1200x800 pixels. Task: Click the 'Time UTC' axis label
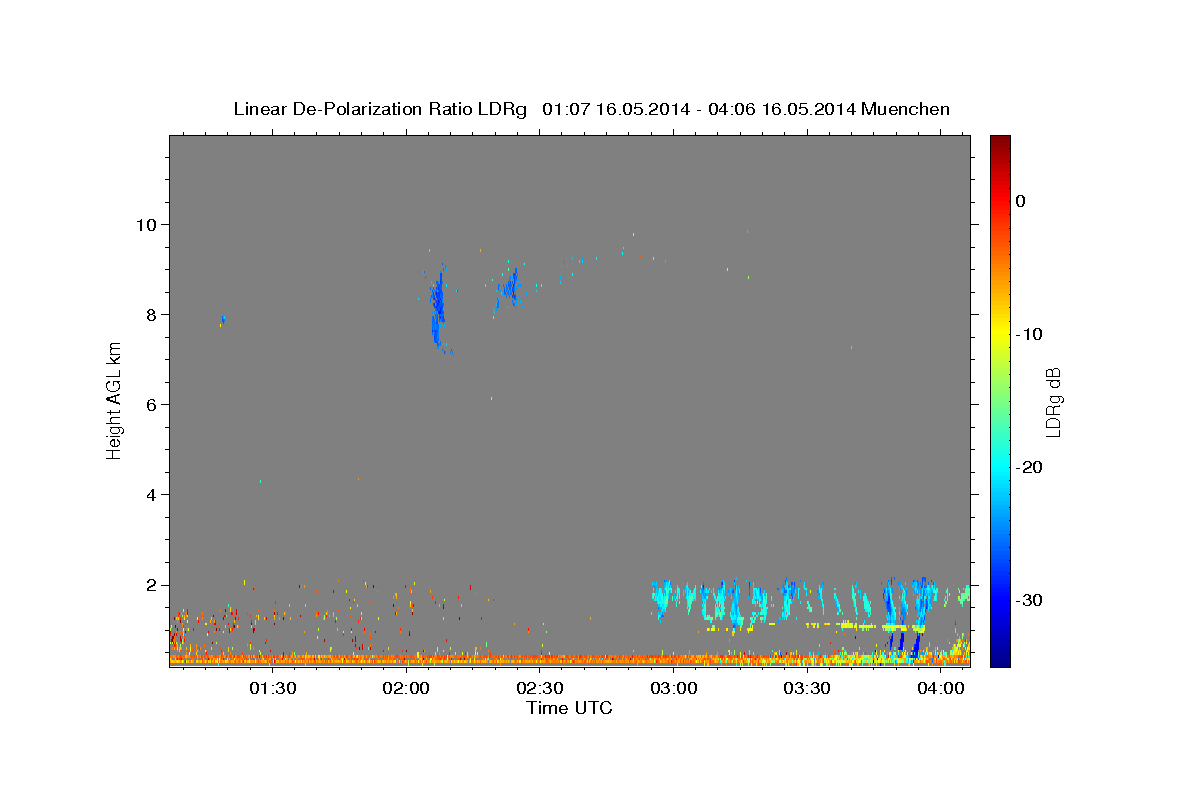[x=569, y=708]
